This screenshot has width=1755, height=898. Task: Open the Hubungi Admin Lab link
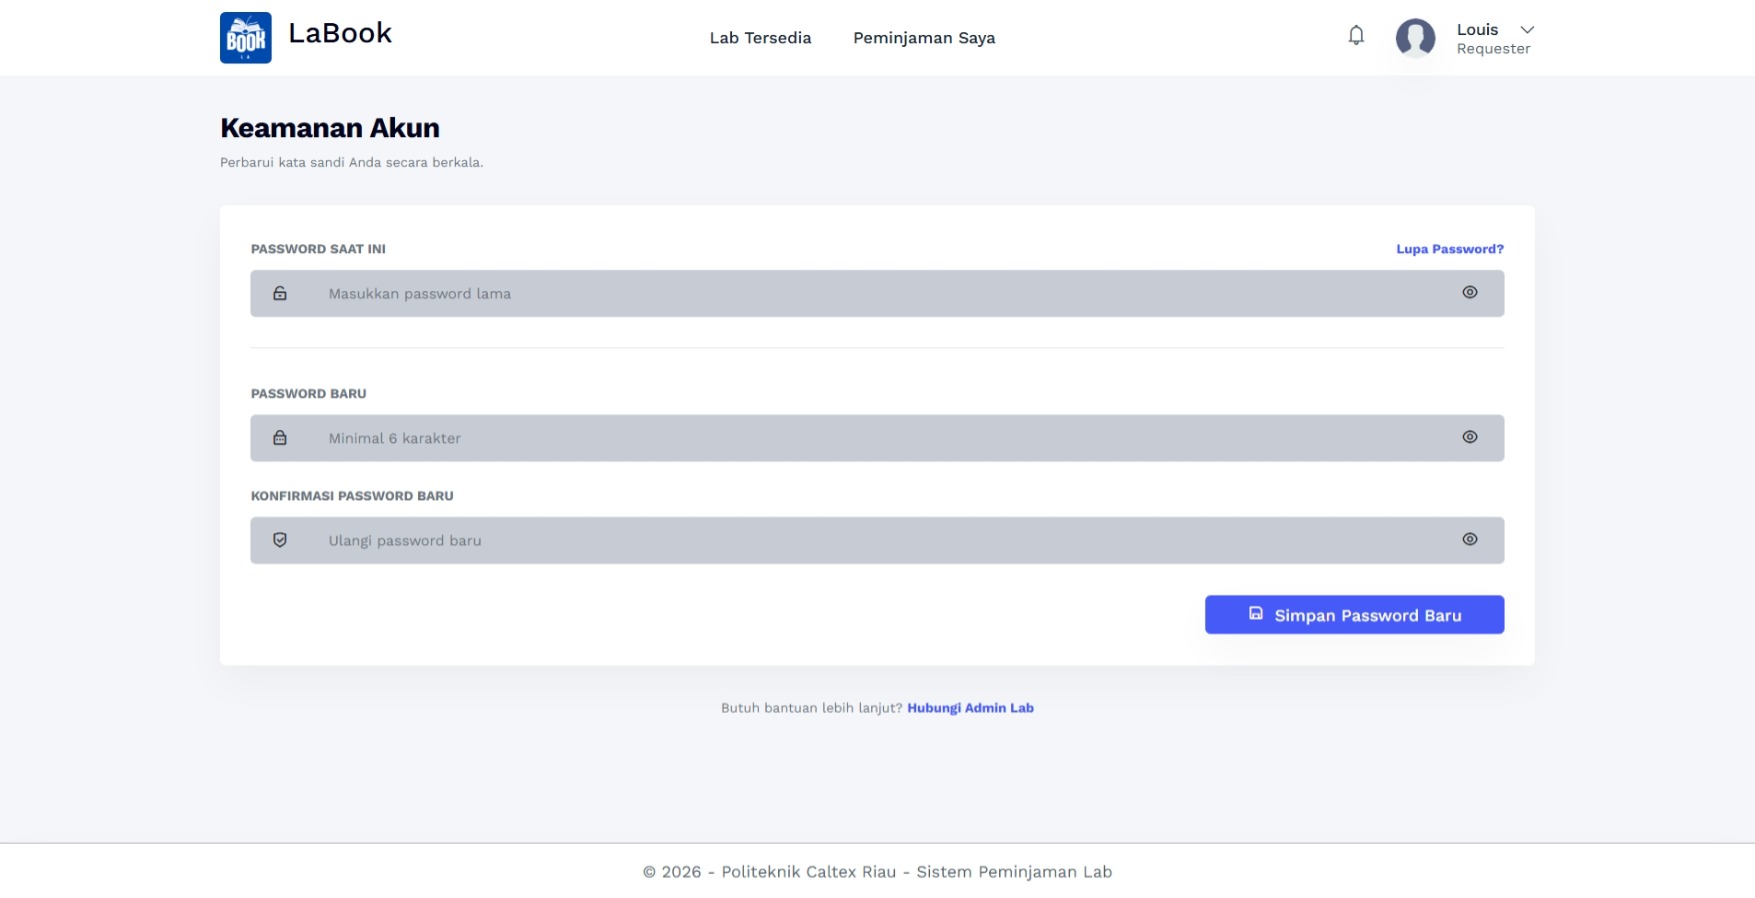point(970,708)
